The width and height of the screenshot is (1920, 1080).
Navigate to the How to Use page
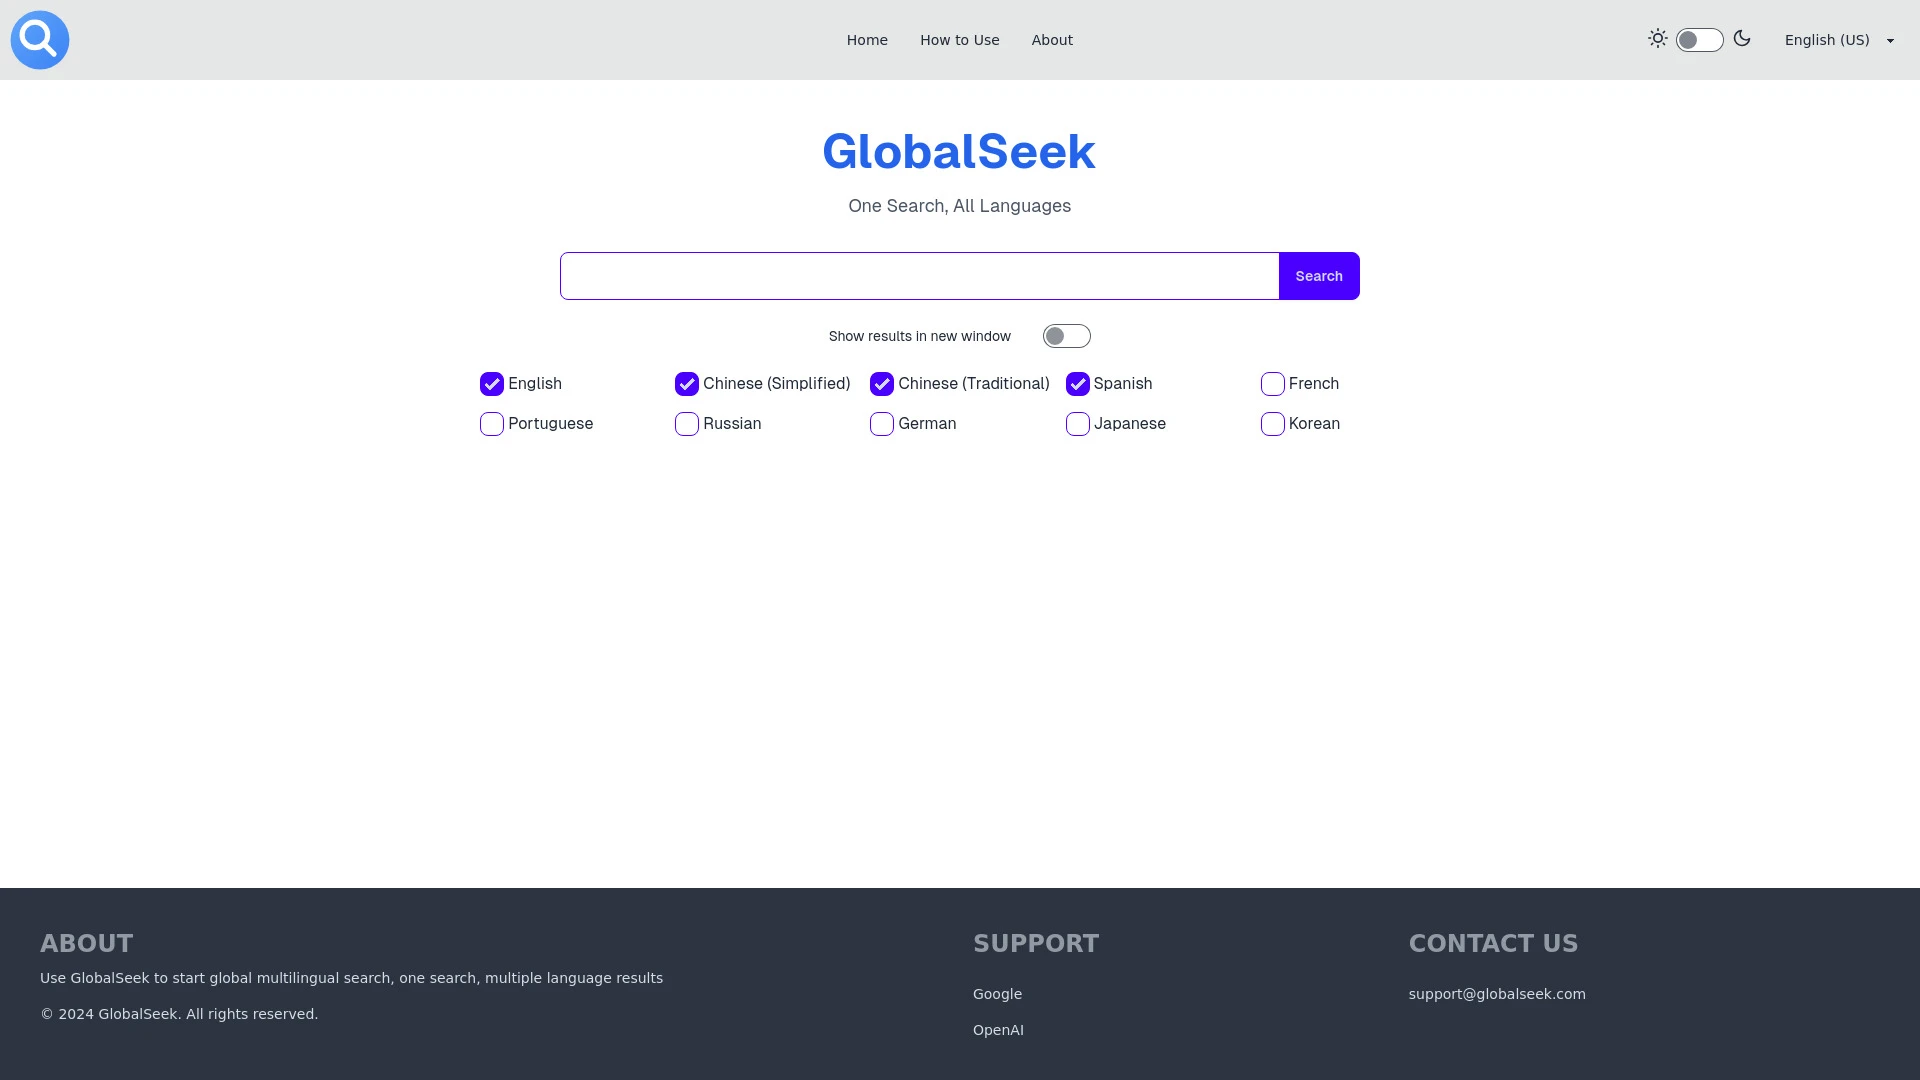(958, 40)
